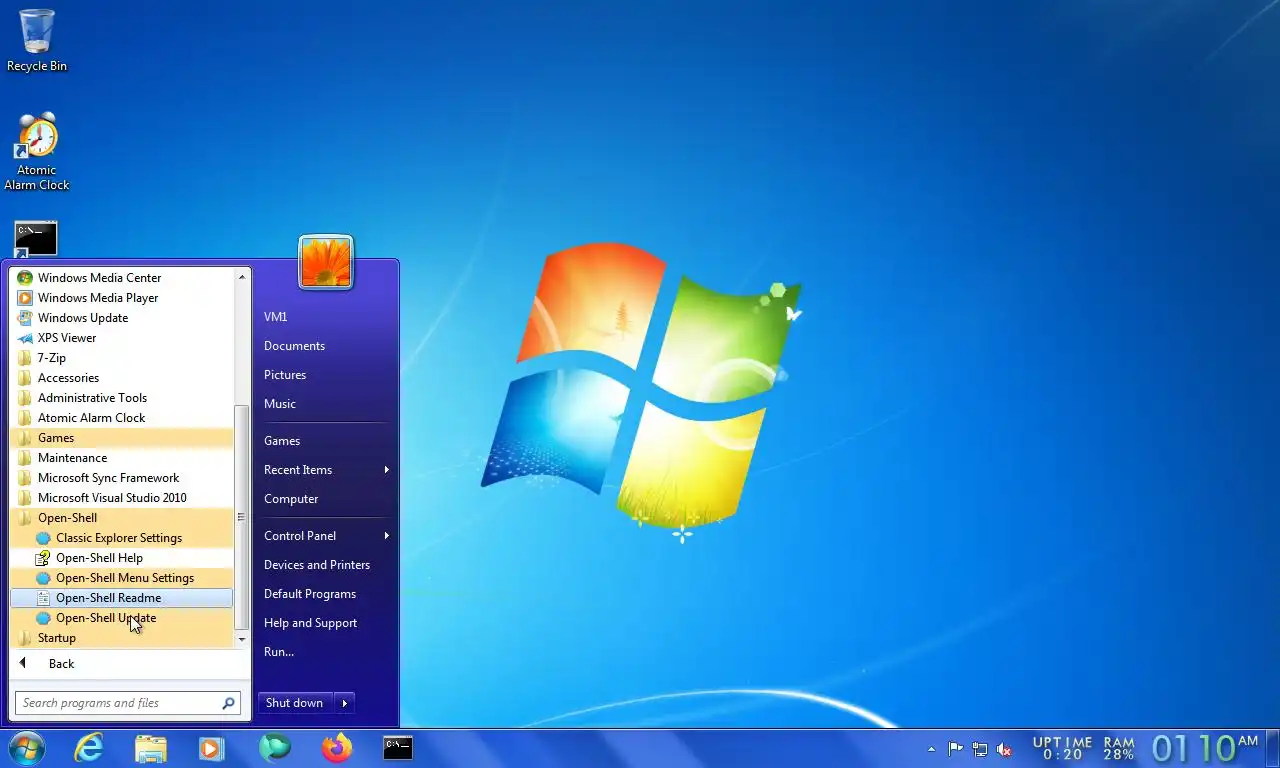
Task: Click the programs list scroll up arrow
Action: click(241, 276)
